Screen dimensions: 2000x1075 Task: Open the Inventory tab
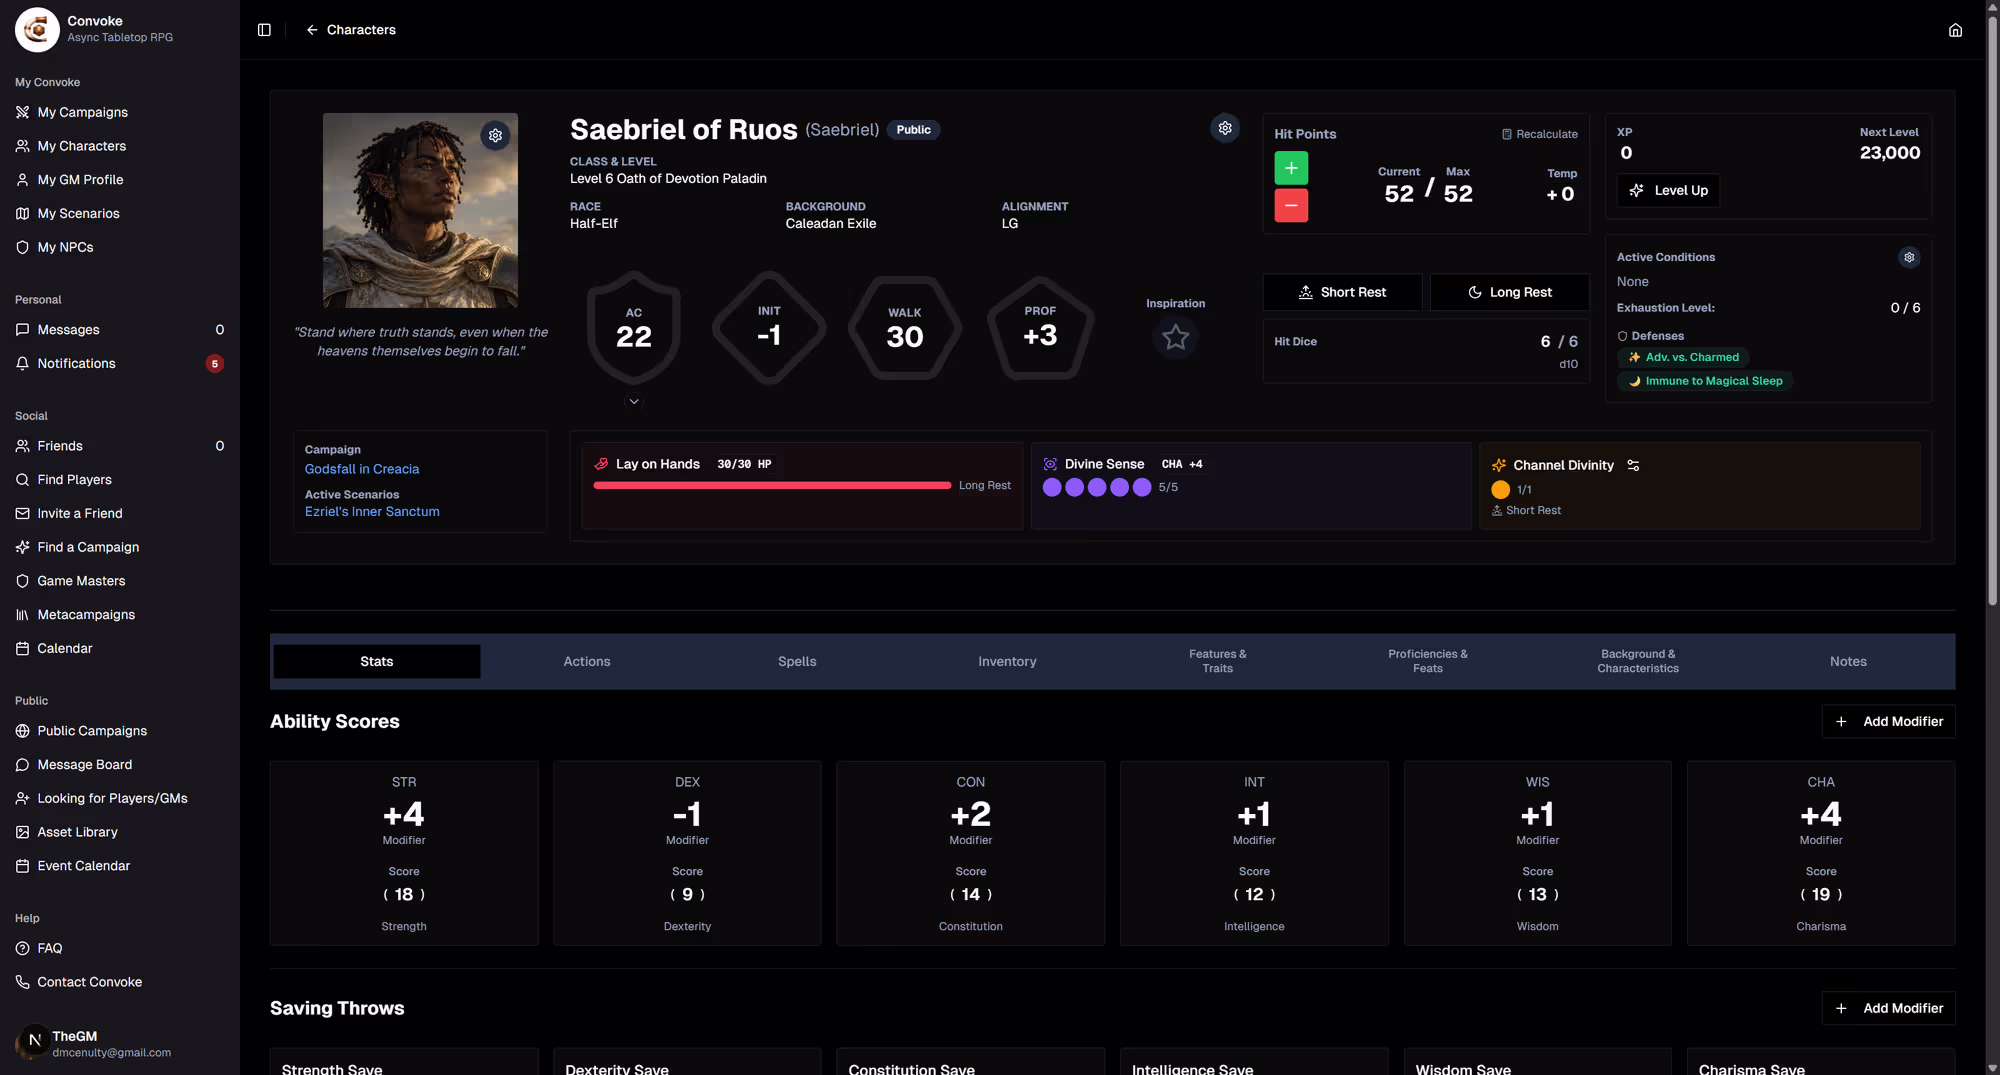[x=1007, y=662]
